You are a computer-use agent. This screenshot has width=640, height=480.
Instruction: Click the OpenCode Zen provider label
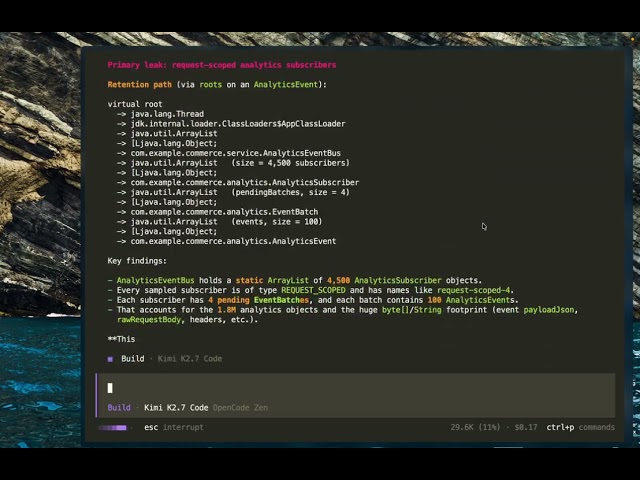pos(240,407)
